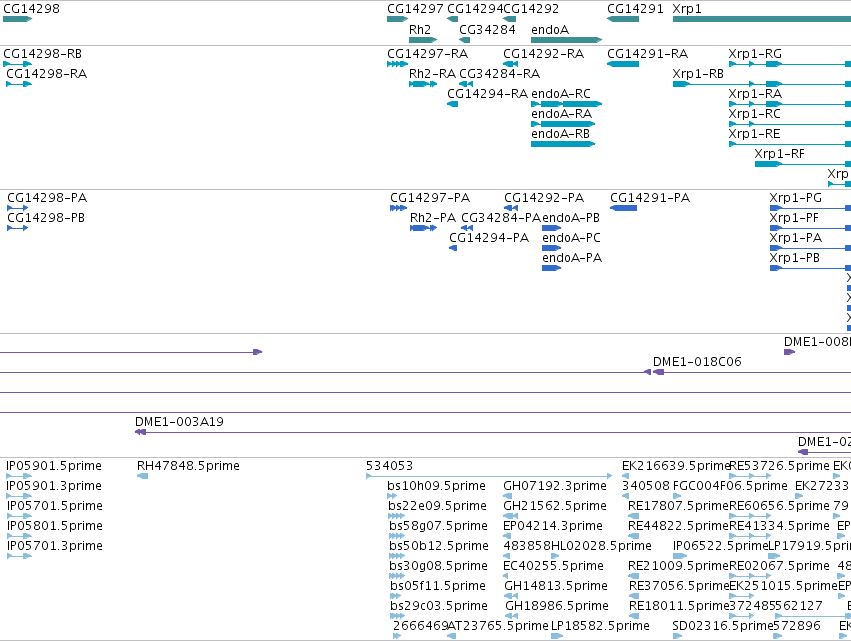This screenshot has height=641, width=851.
Task: Select the Xrp1-PF protein label
Action: coord(794,218)
